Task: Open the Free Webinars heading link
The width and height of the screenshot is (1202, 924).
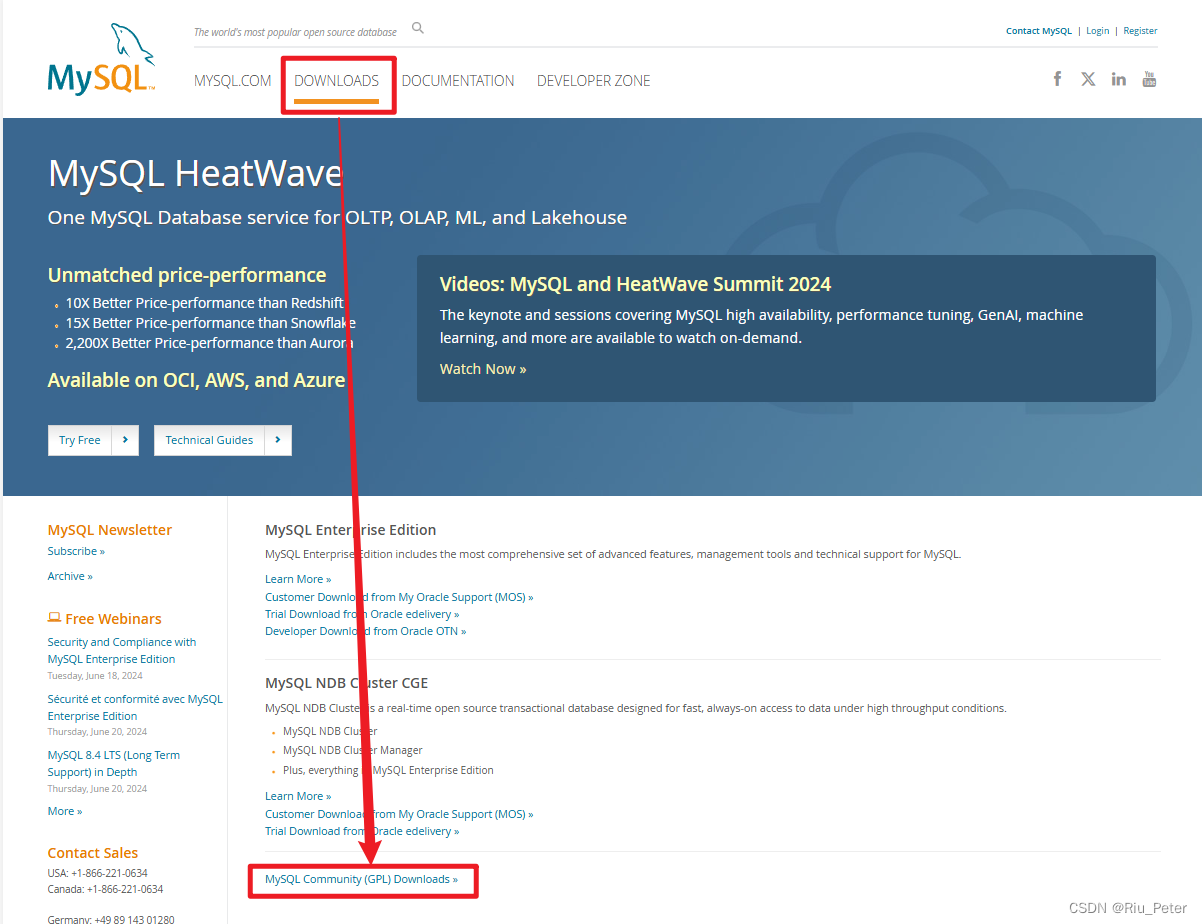Action: [x=113, y=619]
